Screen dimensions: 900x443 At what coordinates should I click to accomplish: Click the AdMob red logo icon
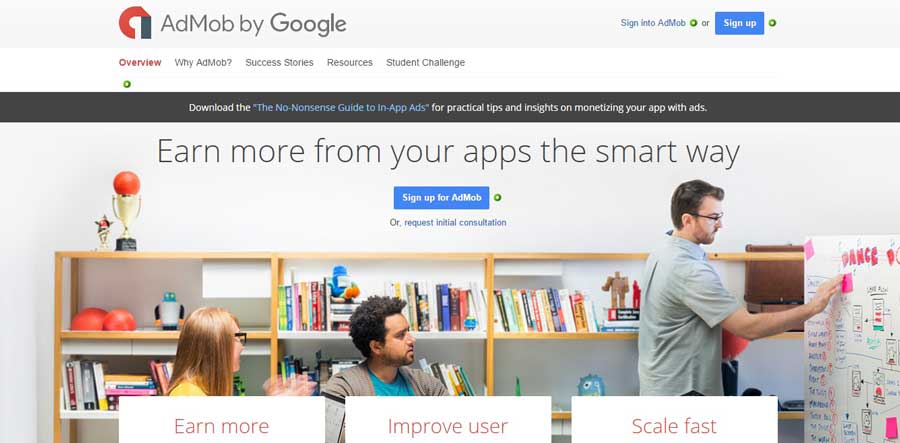coord(135,23)
